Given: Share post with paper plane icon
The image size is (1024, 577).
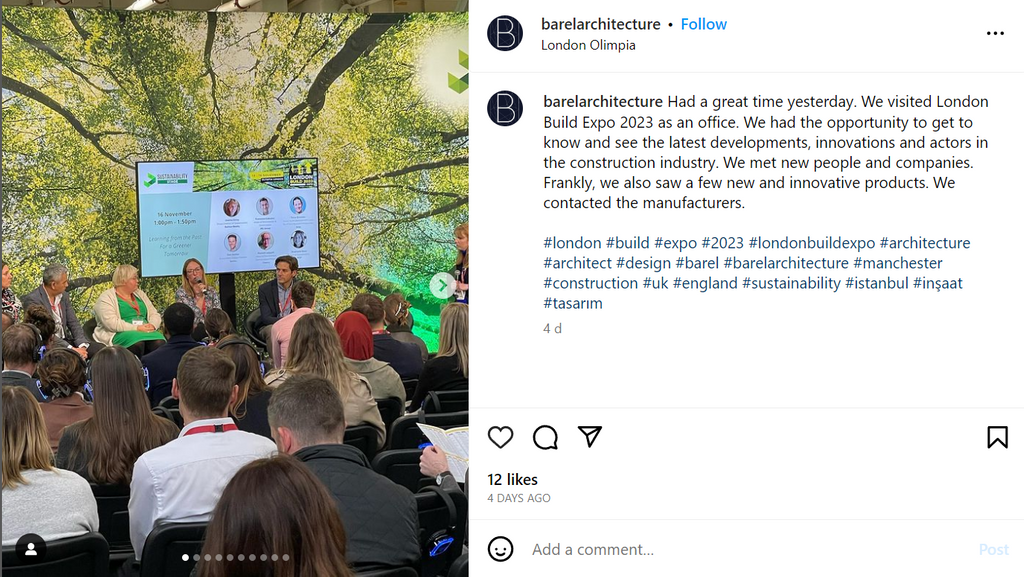Looking at the screenshot, I should [589, 437].
